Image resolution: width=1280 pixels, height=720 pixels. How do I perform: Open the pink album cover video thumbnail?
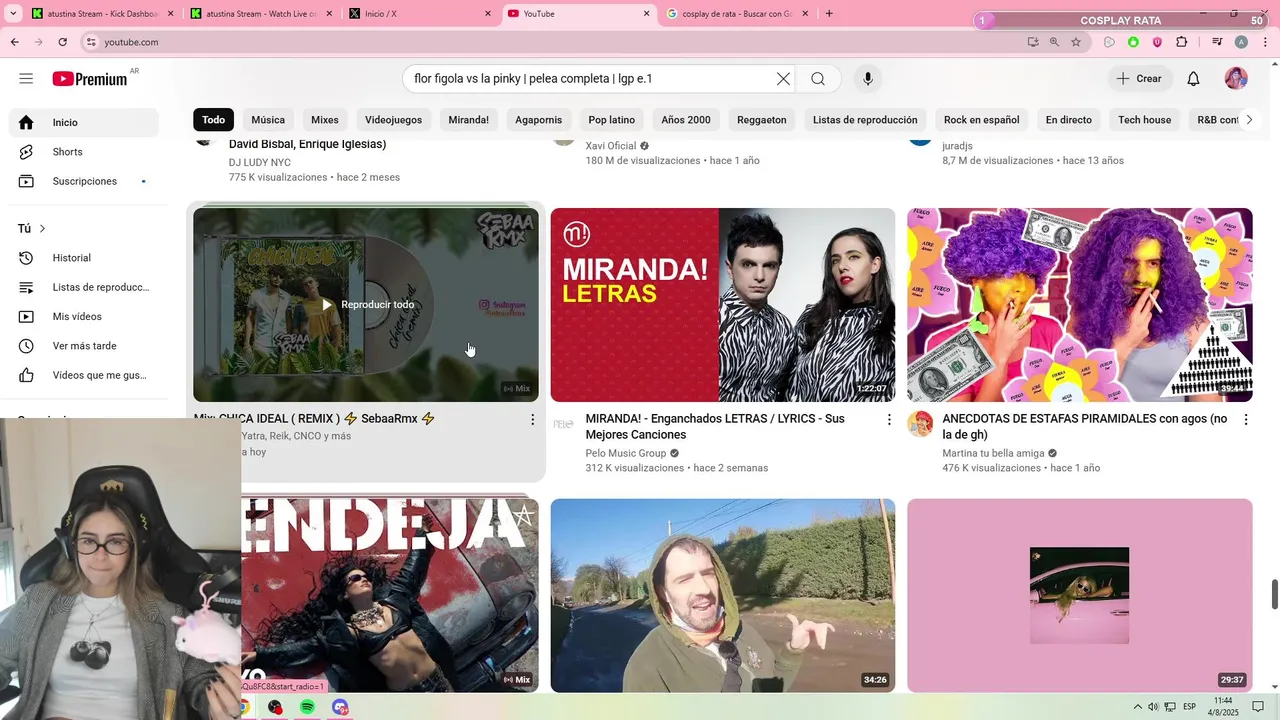(1079, 596)
